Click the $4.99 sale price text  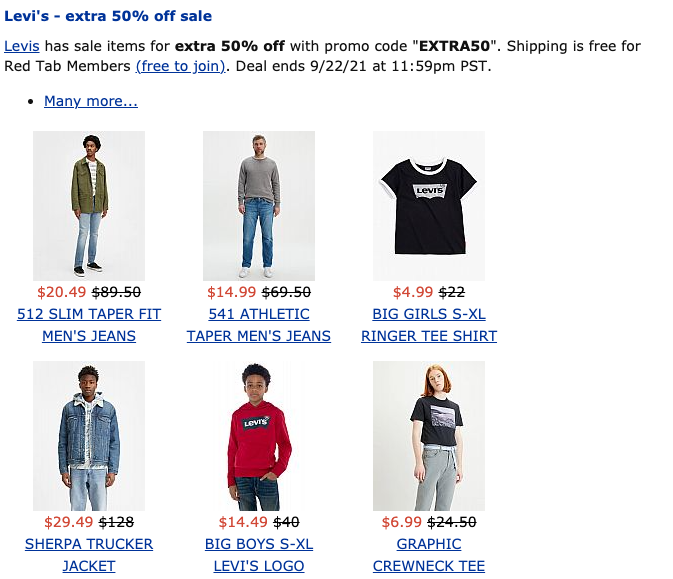pyautogui.click(x=413, y=292)
